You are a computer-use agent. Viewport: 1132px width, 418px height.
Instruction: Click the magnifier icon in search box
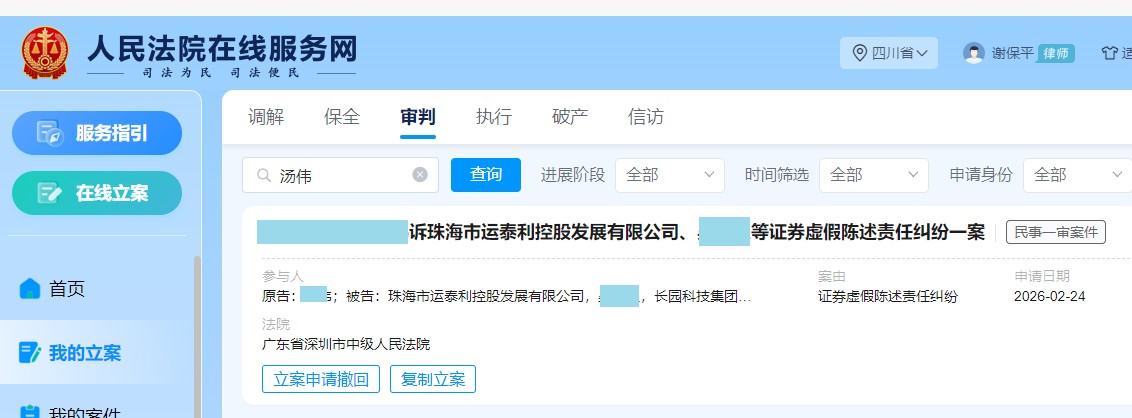[x=264, y=175]
